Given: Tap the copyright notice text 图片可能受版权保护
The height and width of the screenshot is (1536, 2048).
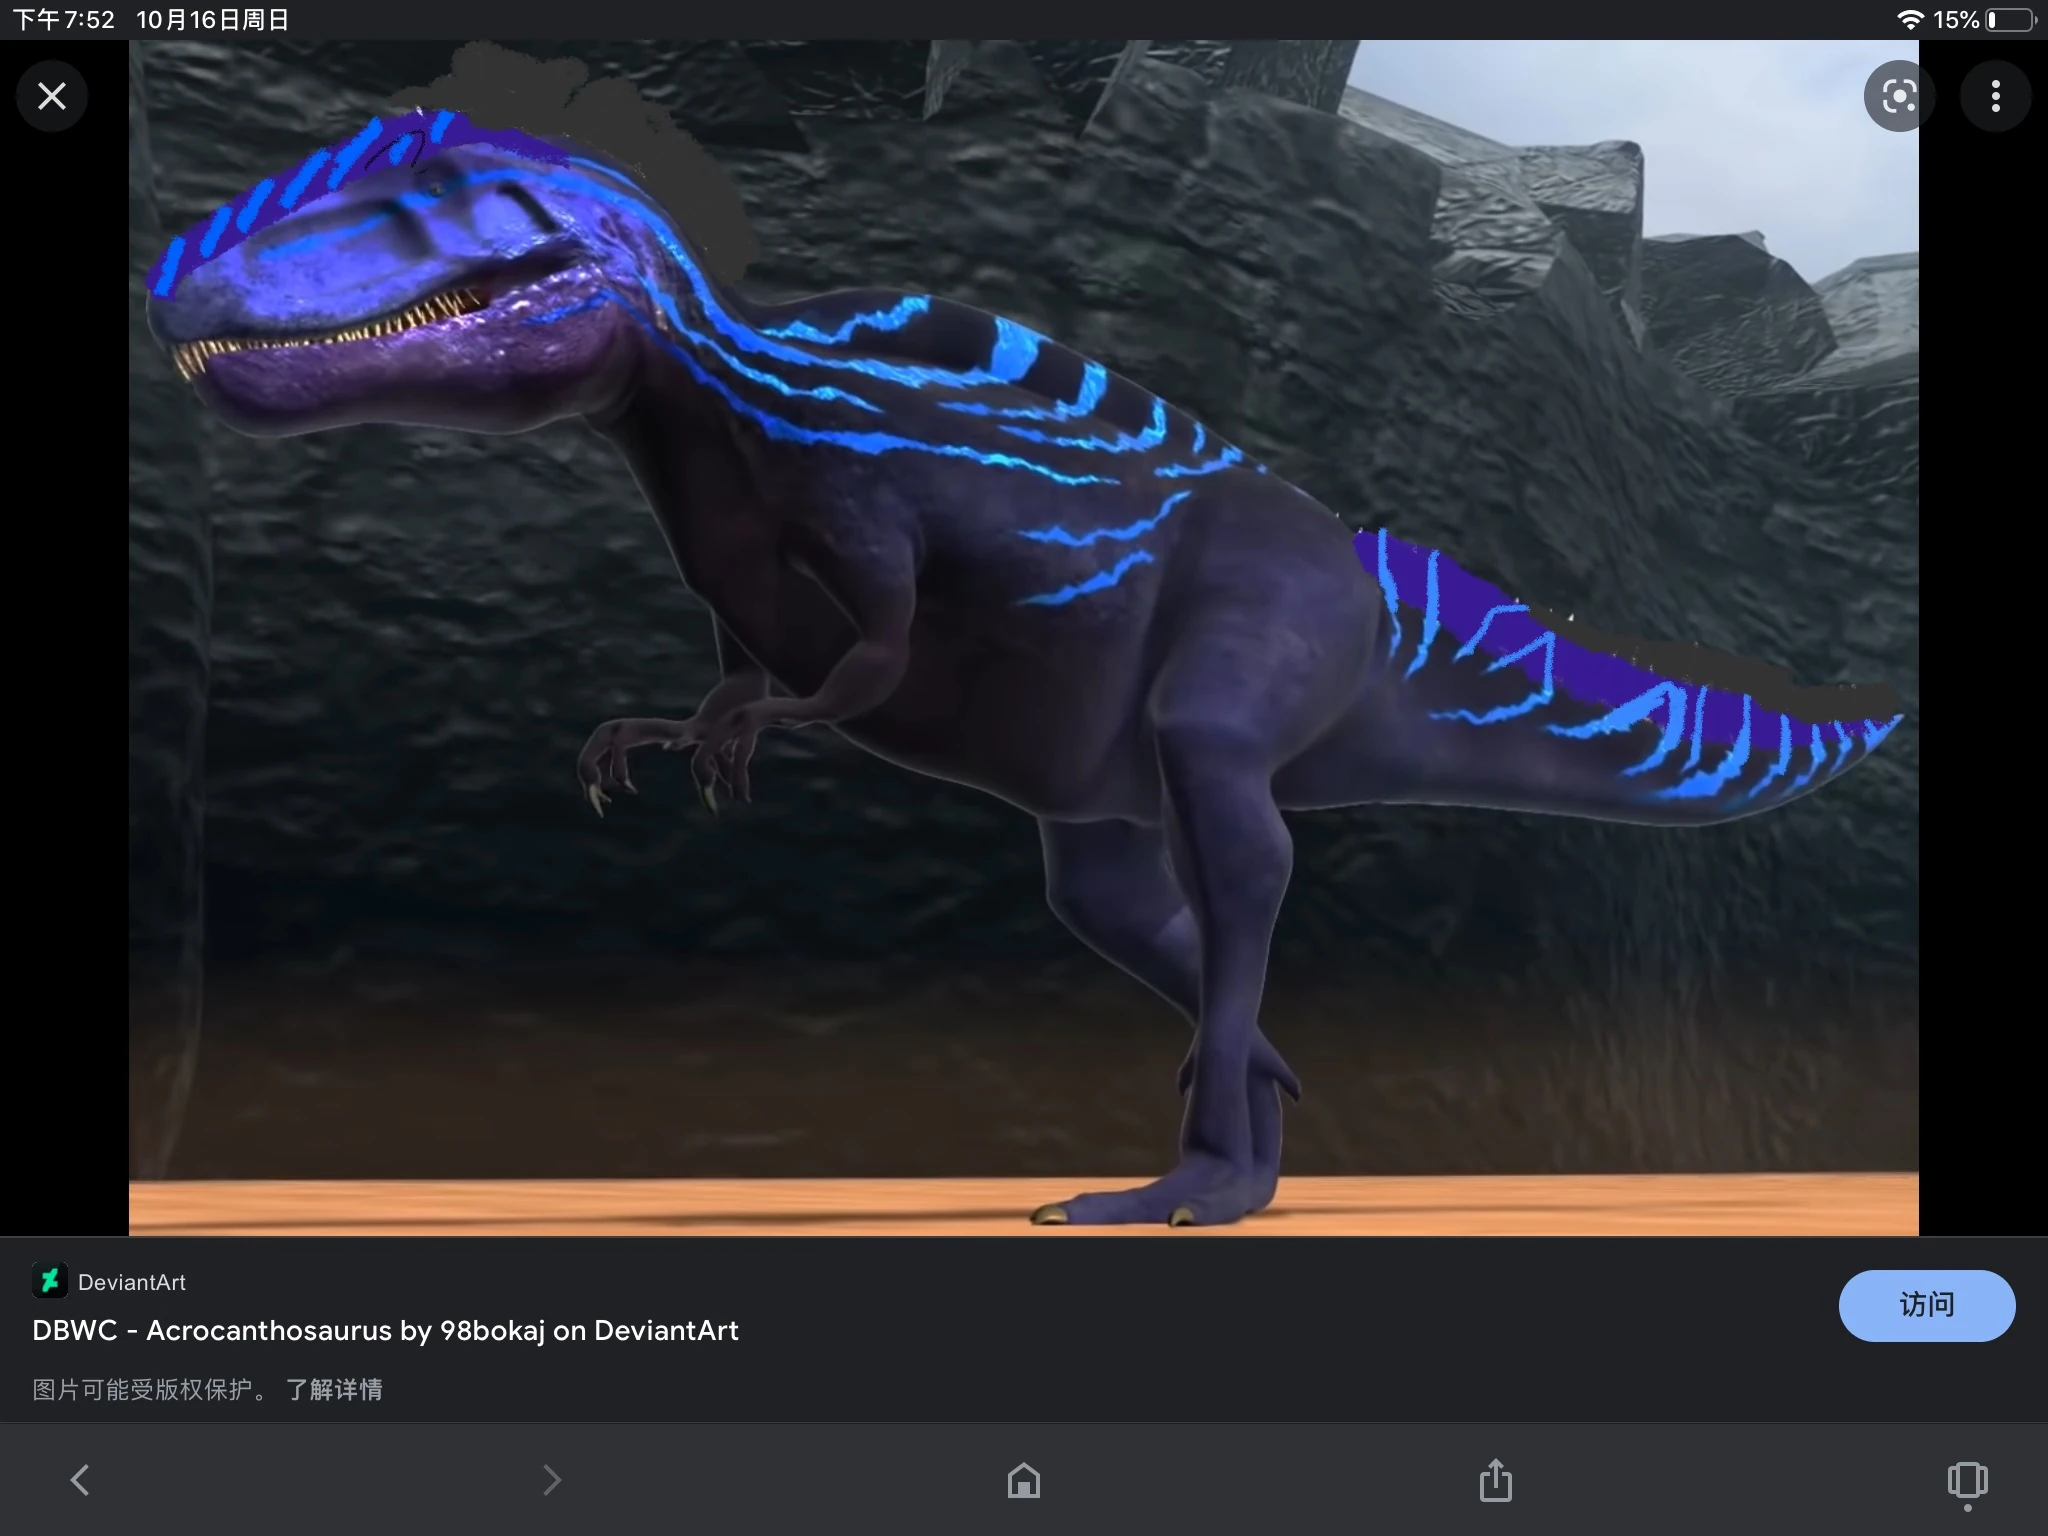Looking at the screenshot, I should (148, 1389).
